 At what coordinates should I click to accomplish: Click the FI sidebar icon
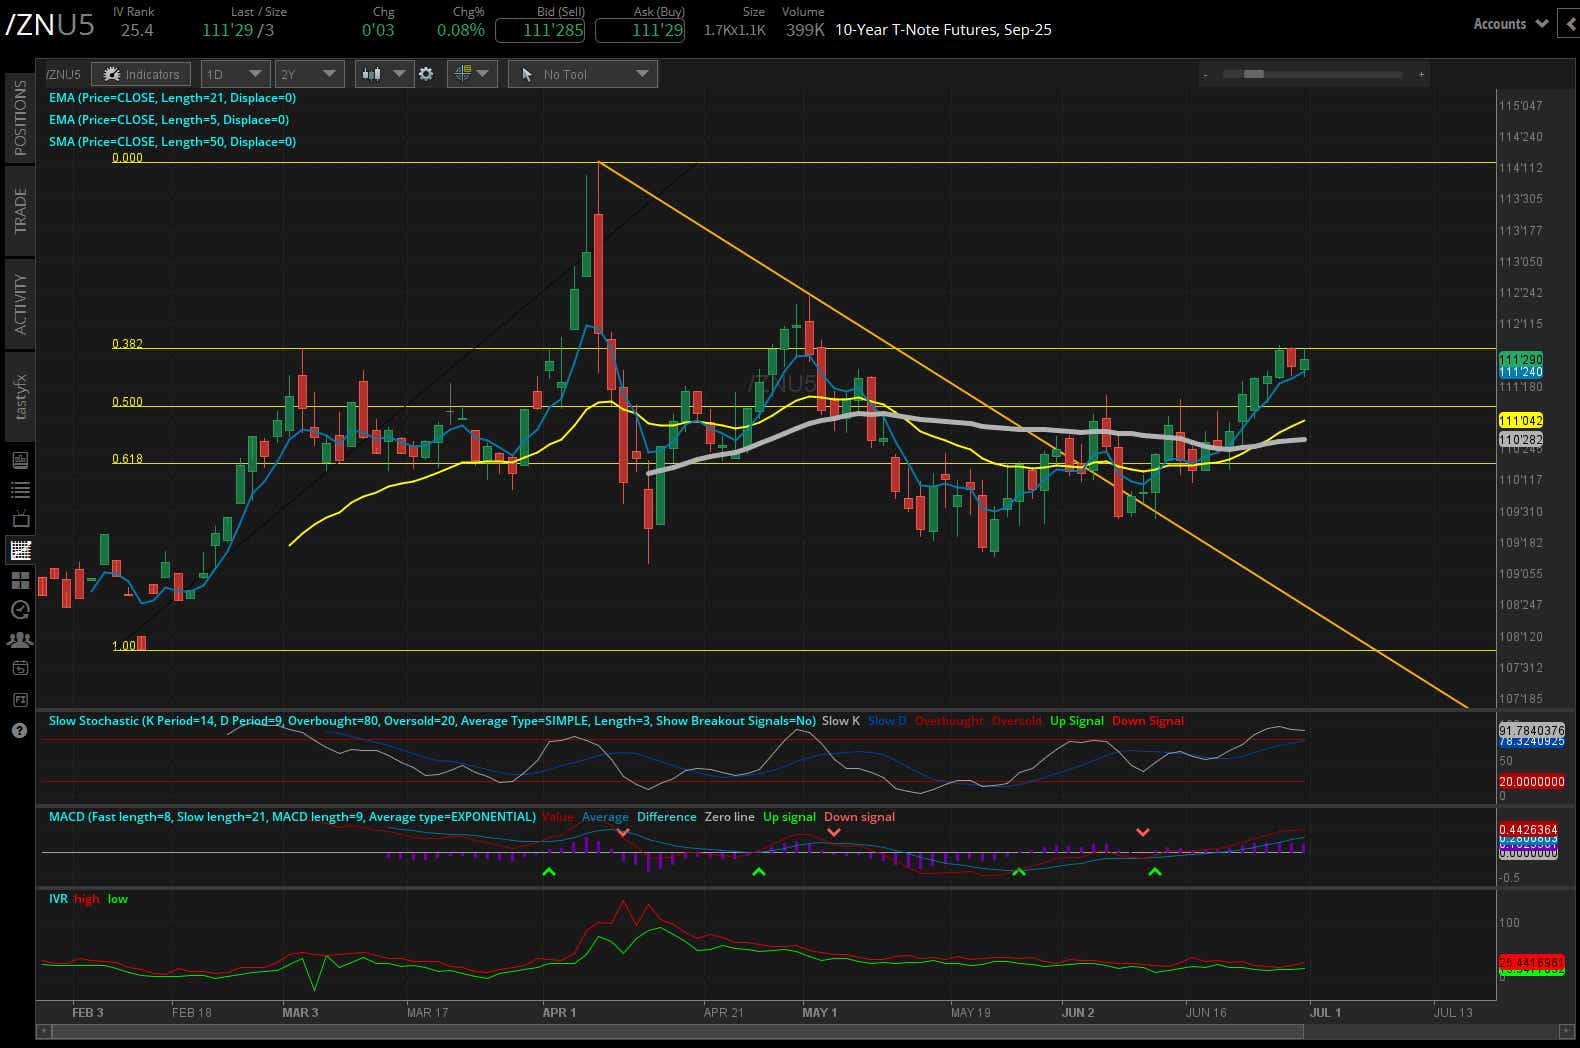(x=20, y=700)
